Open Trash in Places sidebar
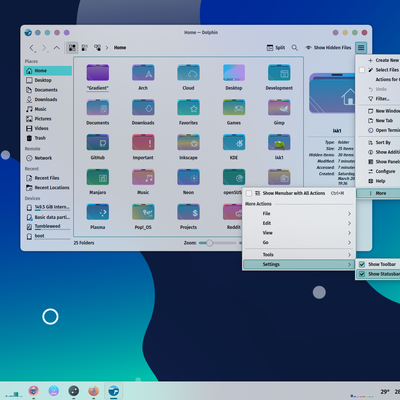This screenshot has width=400, height=400. point(48,138)
